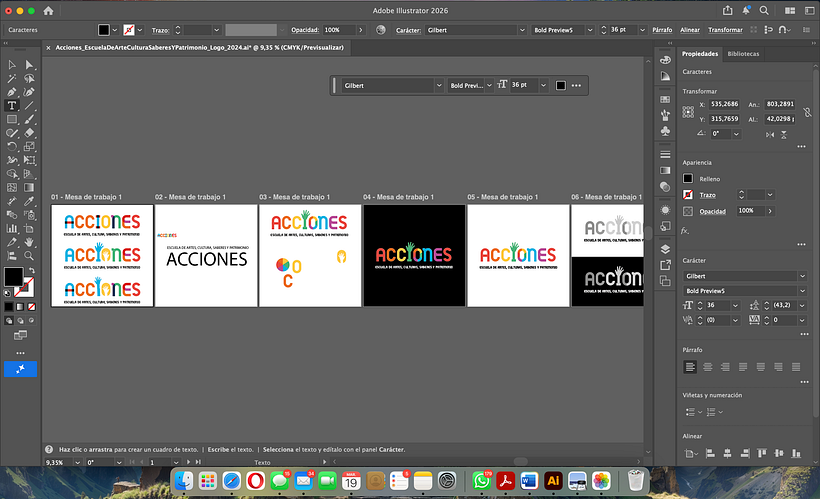The height and width of the screenshot is (499, 820).
Task: Select artboard 04 black logo thumbnail
Action: point(414,255)
